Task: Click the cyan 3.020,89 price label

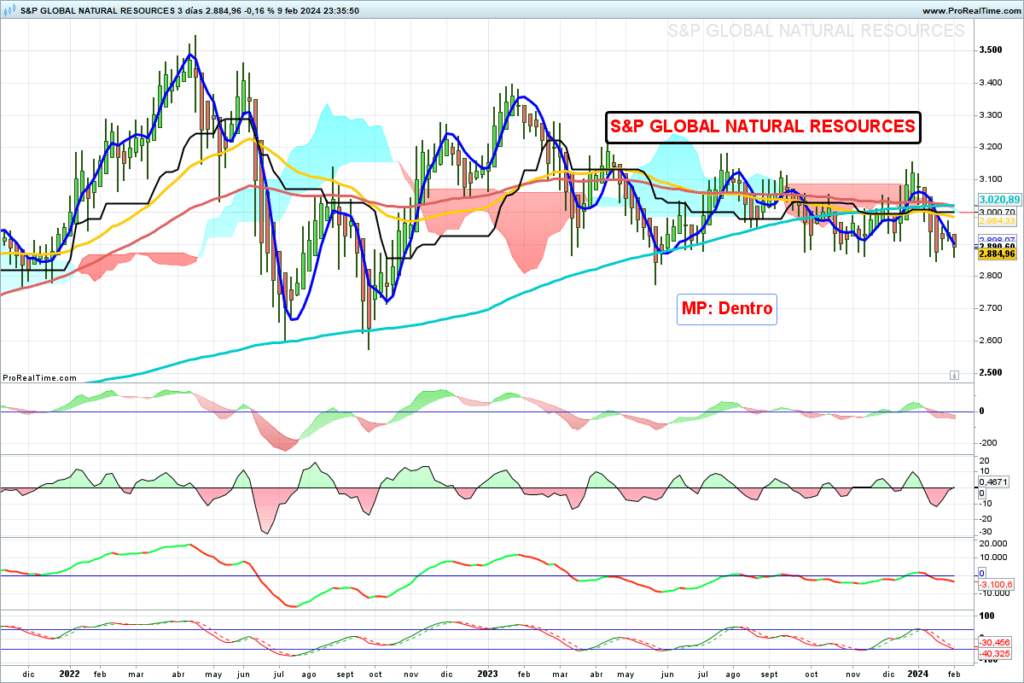Action: (999, 200)
